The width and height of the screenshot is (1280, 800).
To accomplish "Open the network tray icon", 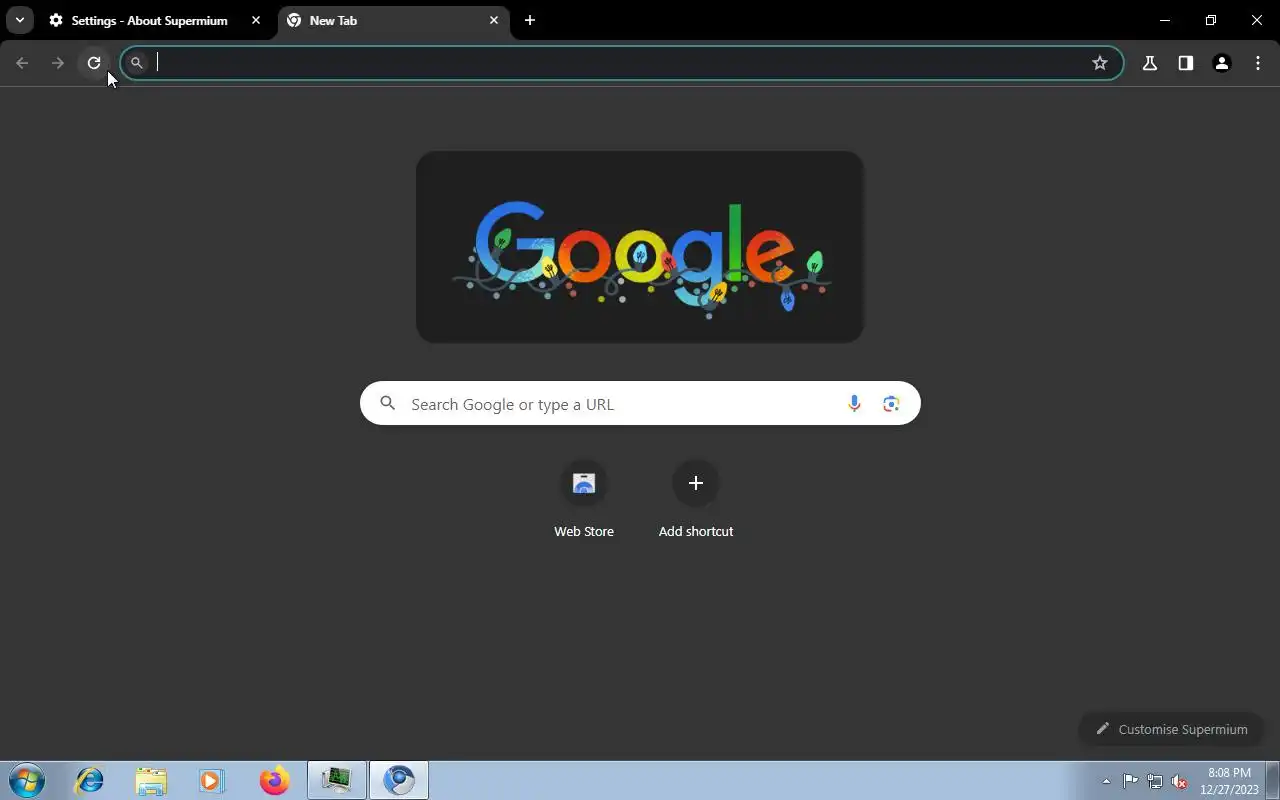I will (1155, 781).
